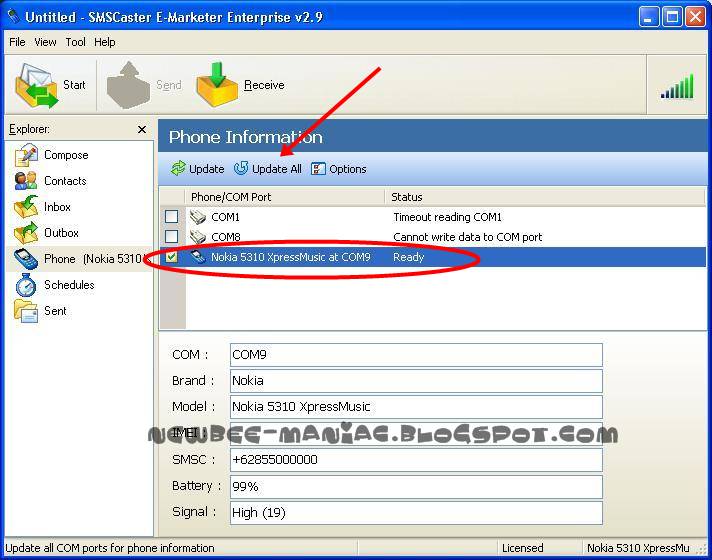
Task: Open the Outbox folder icon
Action: tap(26, 233)
